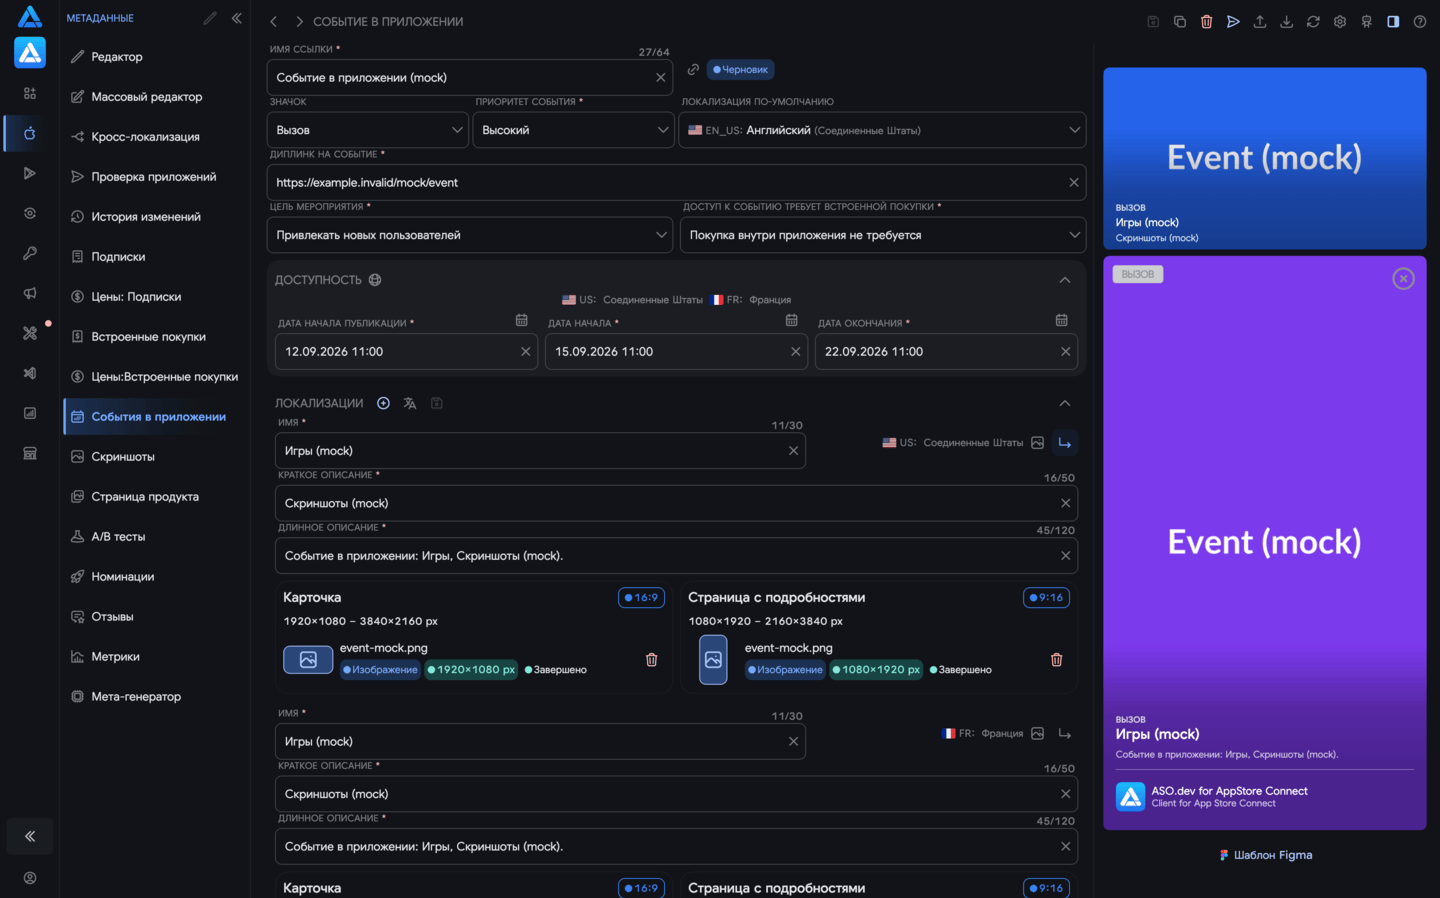Open История изменений
The height and width of the screenshot is (898, 1440).
[154, 217]
